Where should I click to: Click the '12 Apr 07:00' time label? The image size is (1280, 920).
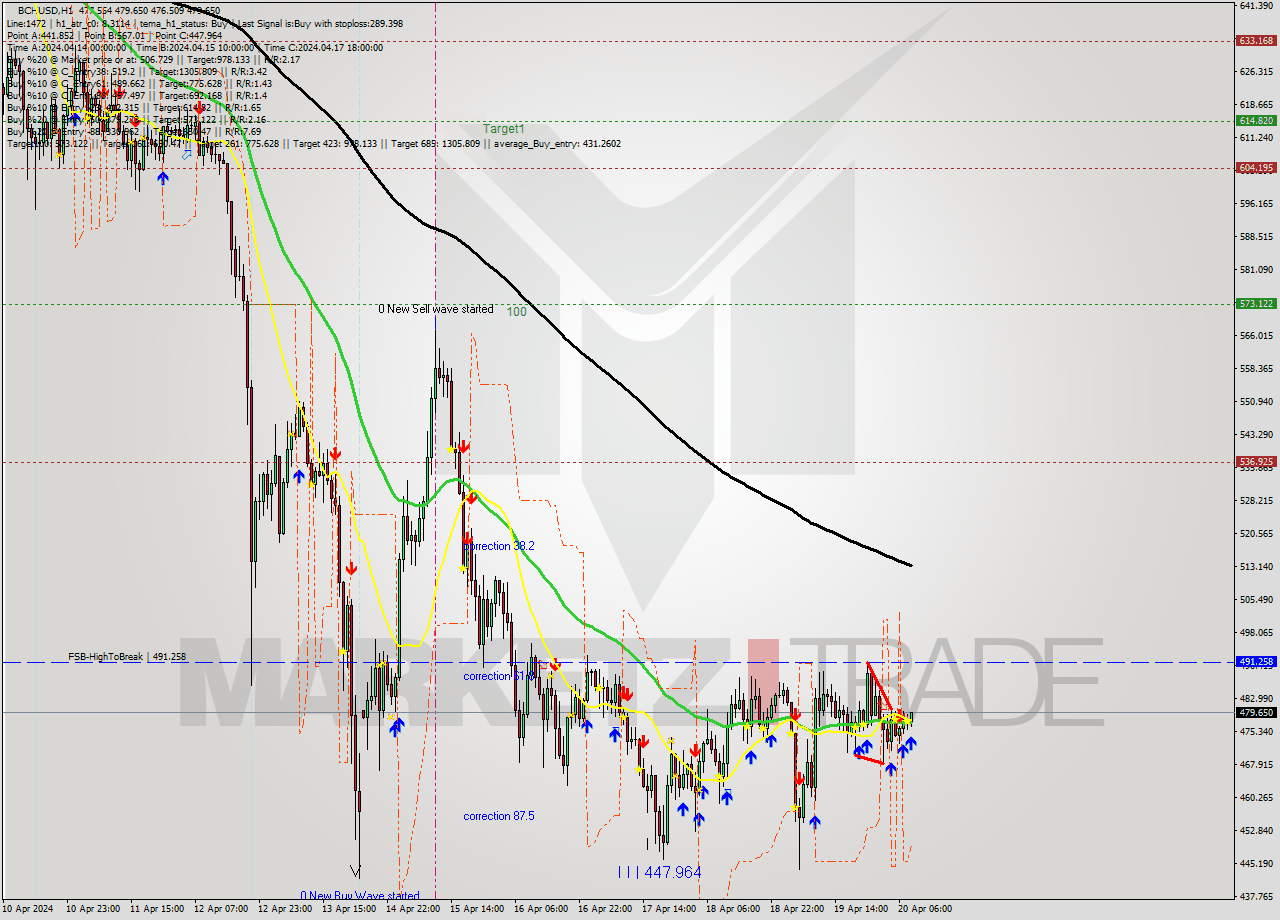point(221,909)
